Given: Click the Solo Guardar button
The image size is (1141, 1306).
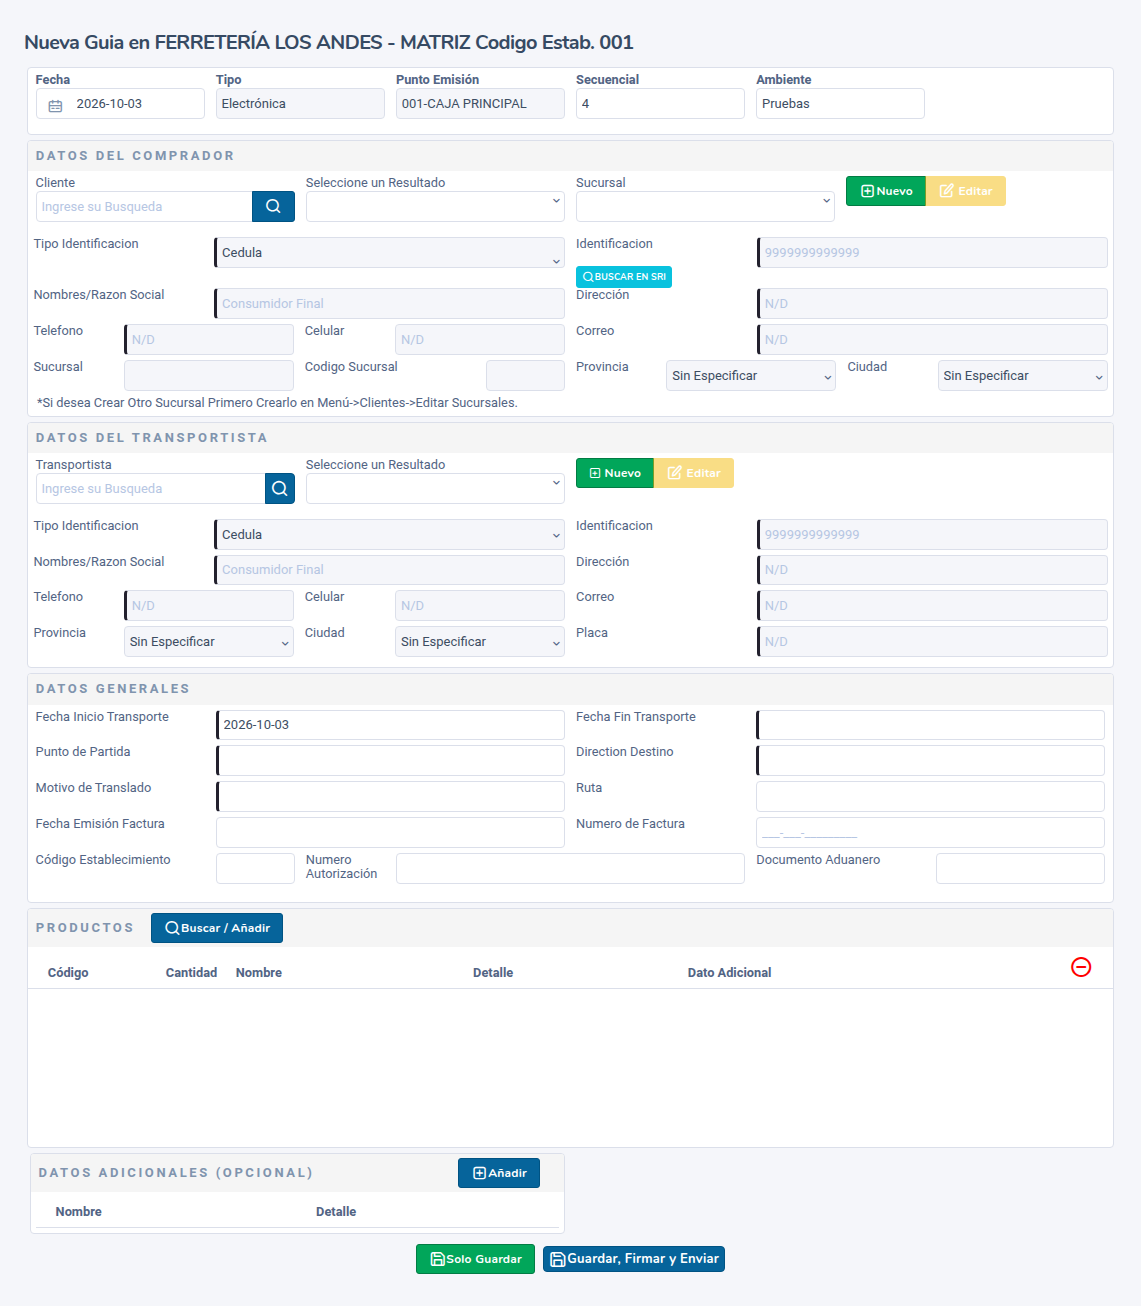Looking at the screenshot, I should click(475, 1259).
